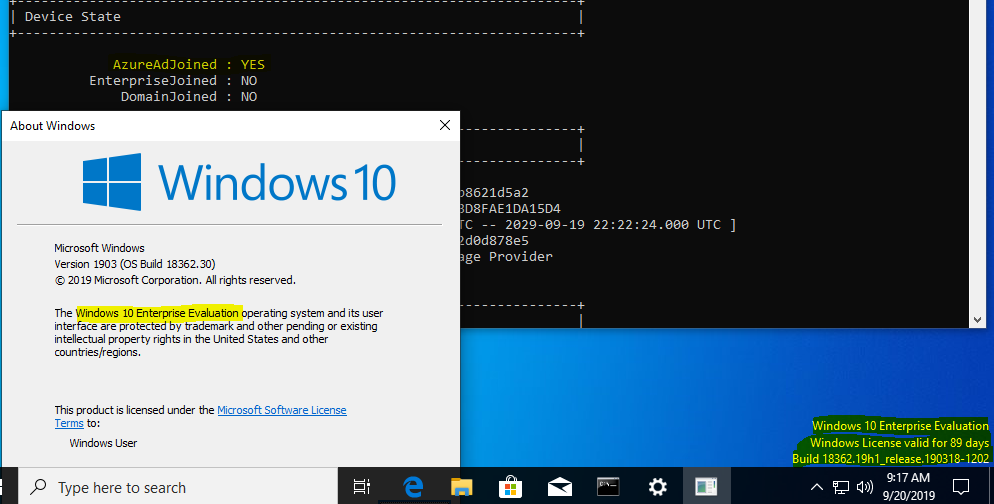Open the Microsoft Software License link
The image size is (994, 504).
click(282, 410)
